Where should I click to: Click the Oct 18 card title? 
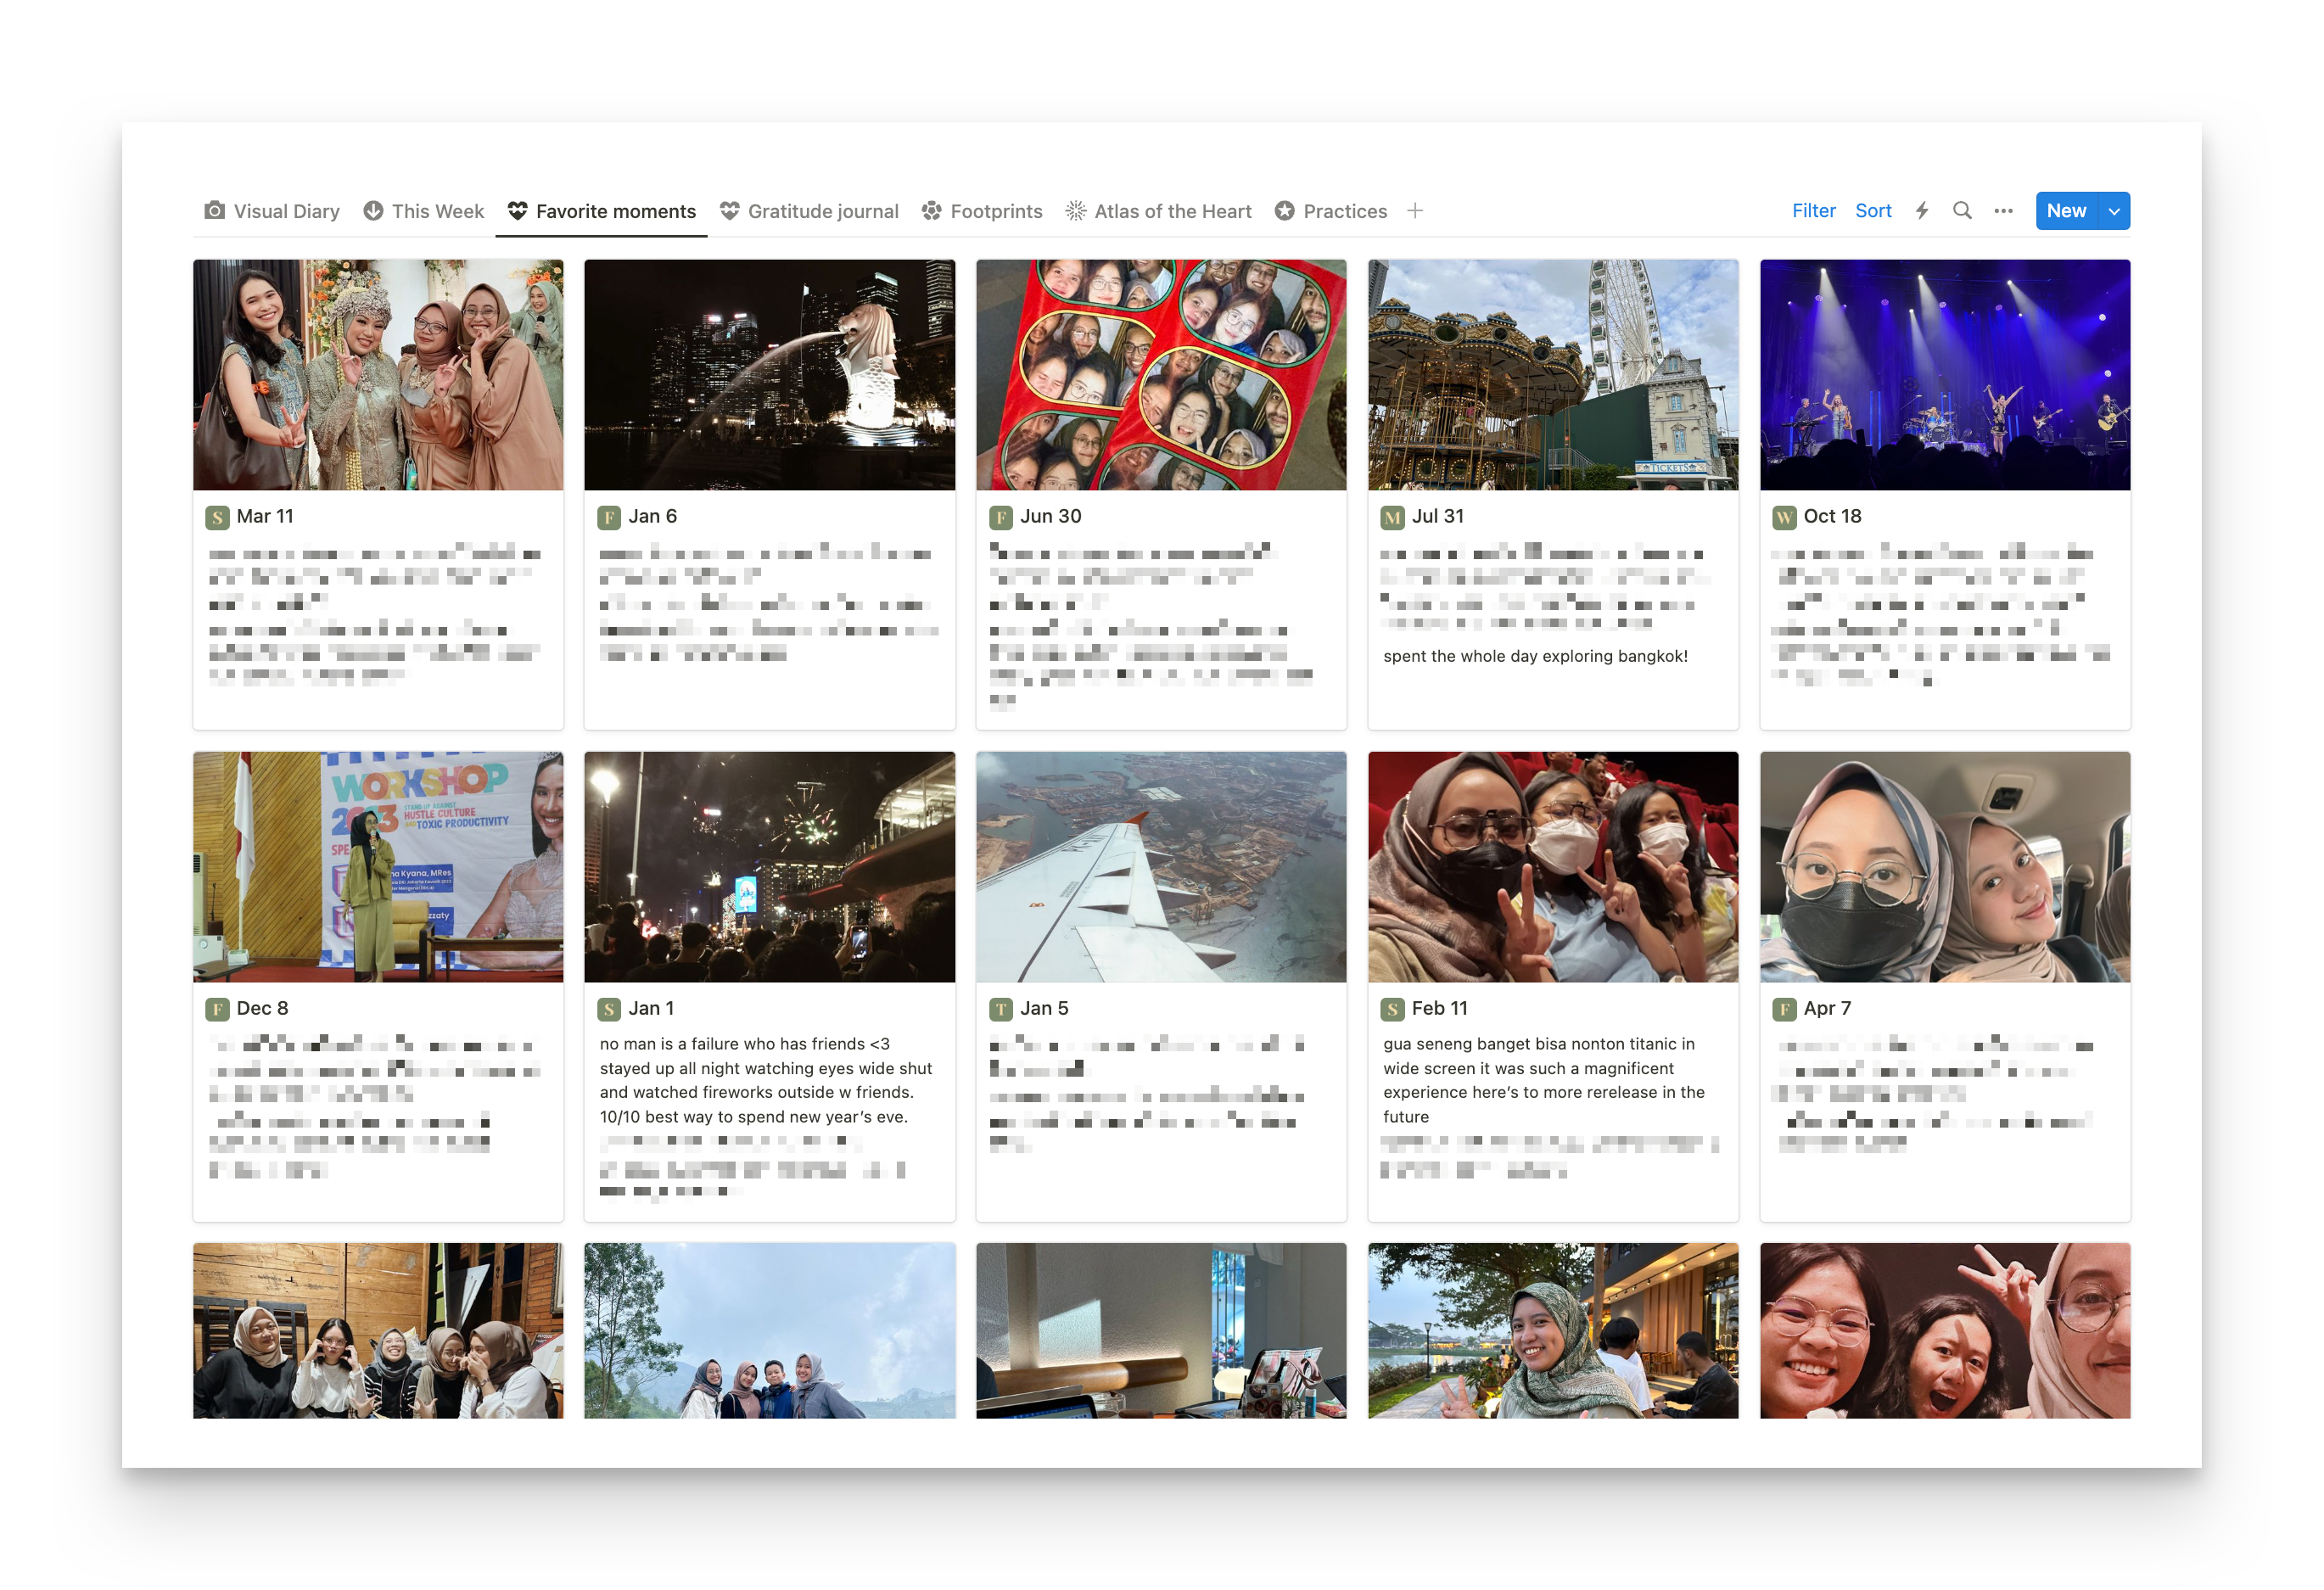point(1833,516)
